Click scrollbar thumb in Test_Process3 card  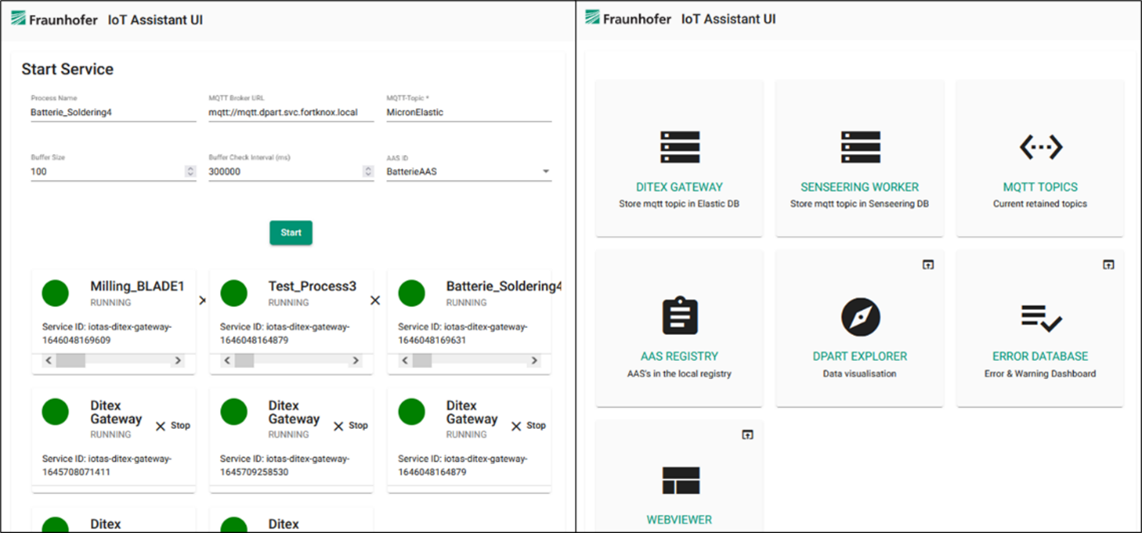click(244, 360)
